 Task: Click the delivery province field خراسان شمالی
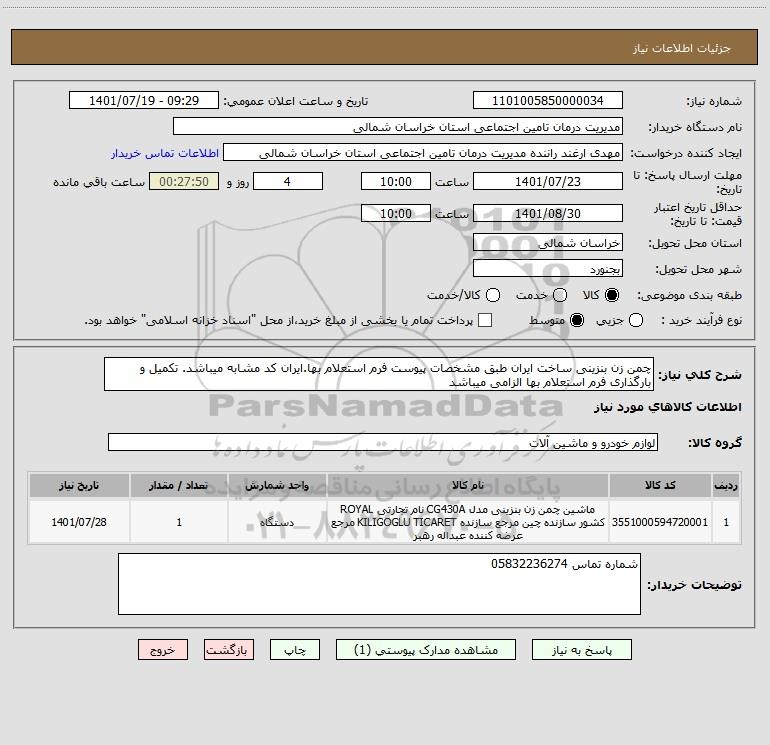click(x=548, y=243)
